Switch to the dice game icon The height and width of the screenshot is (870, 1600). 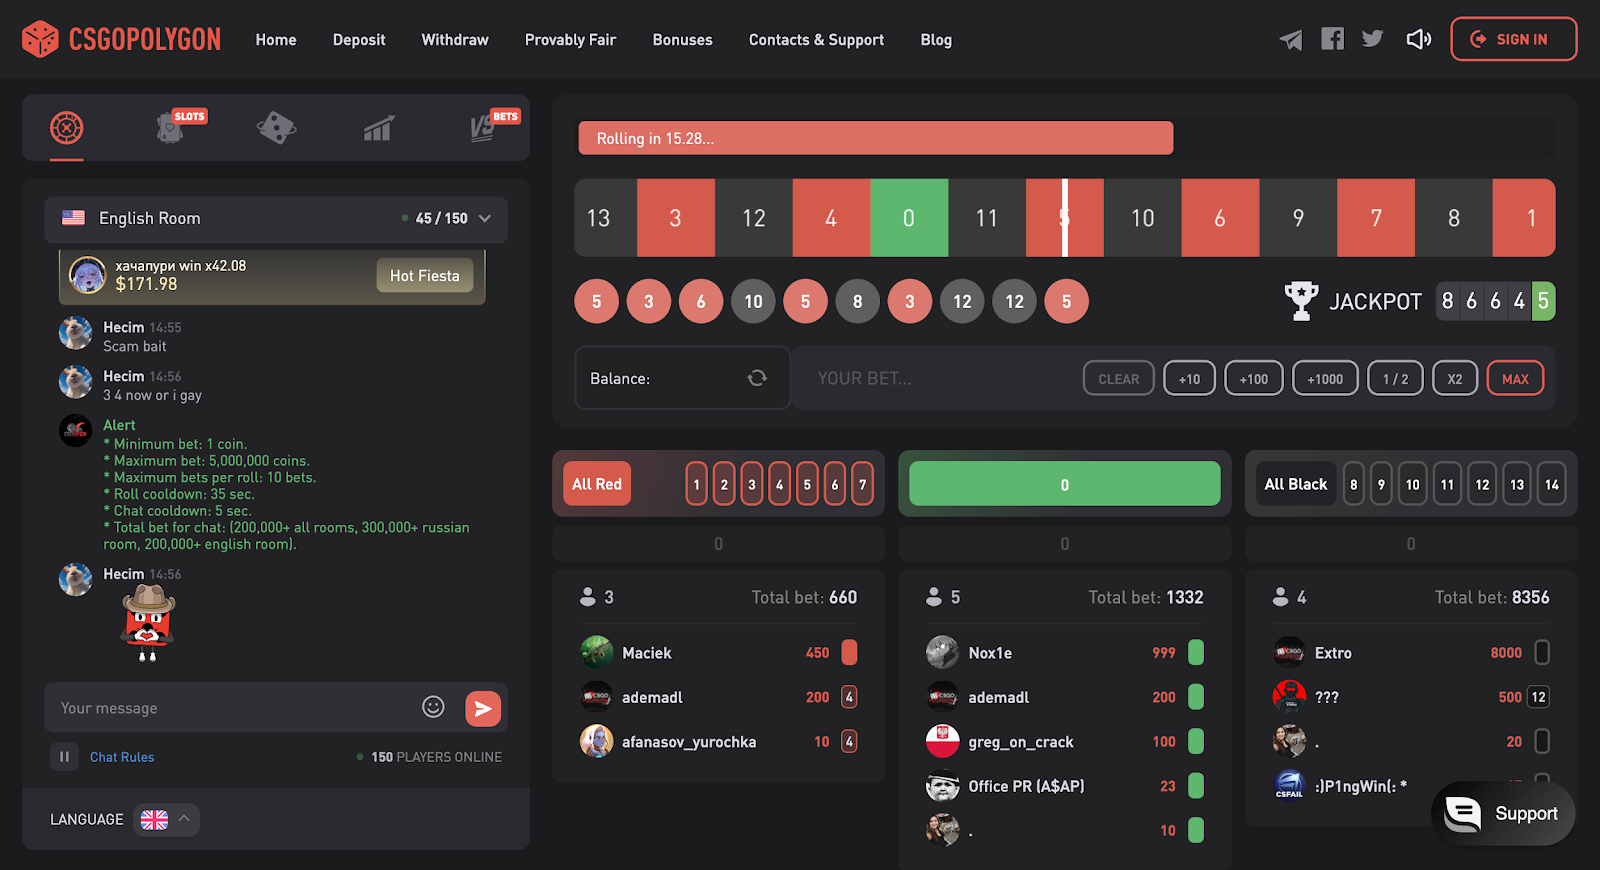[x=276, y=128]
